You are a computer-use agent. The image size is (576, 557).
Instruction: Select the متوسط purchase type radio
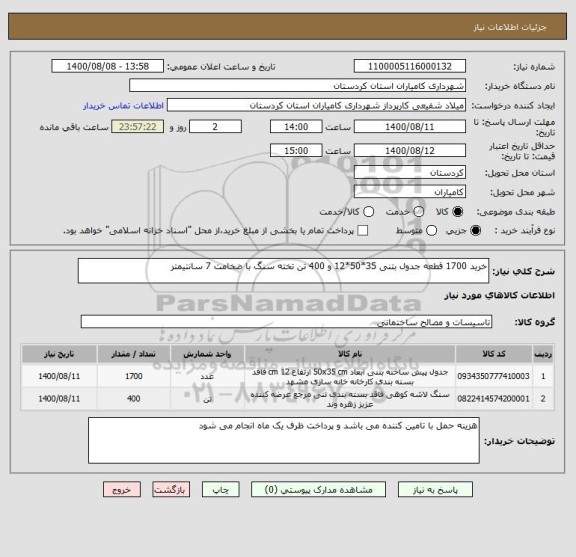431,230
